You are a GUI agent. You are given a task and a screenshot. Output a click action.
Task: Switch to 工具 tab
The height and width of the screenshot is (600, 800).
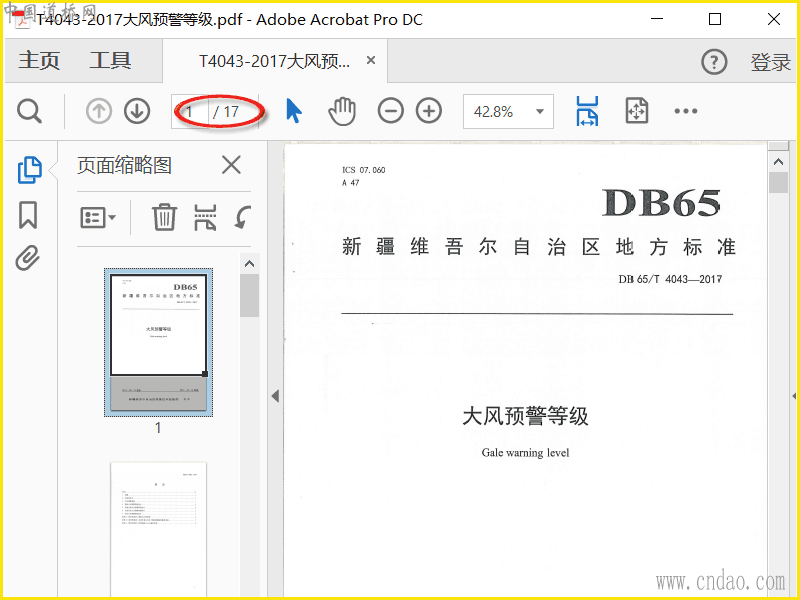point(110,61)
